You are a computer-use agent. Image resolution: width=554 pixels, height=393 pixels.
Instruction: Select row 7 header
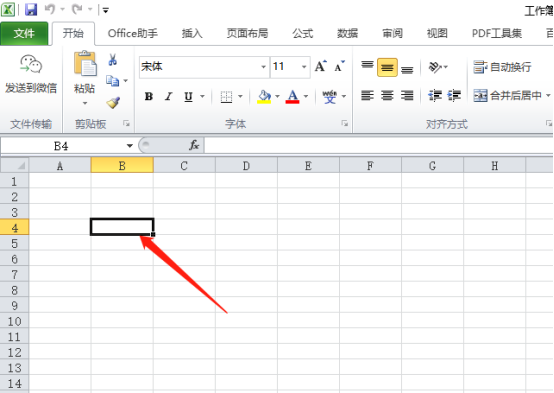(x=14, y=274)
